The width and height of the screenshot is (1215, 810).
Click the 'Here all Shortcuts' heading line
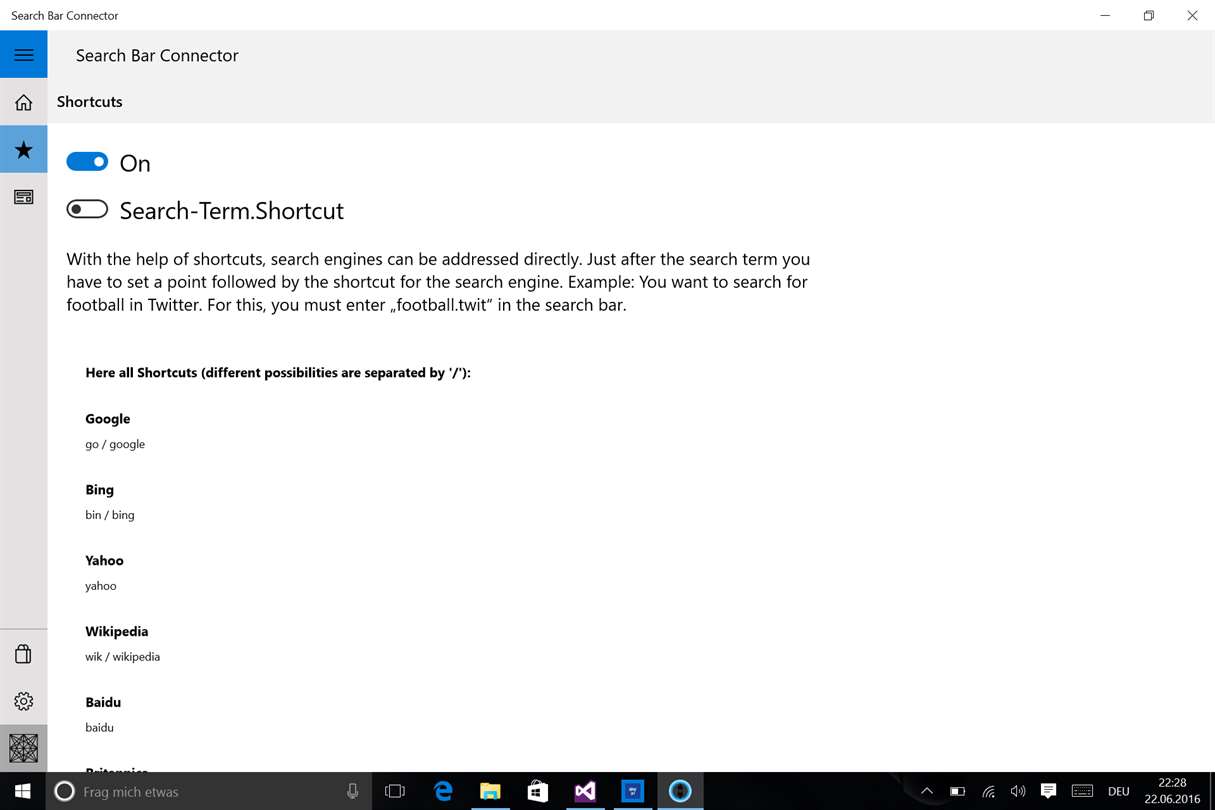pyautogui.click(x=278, y=373)
